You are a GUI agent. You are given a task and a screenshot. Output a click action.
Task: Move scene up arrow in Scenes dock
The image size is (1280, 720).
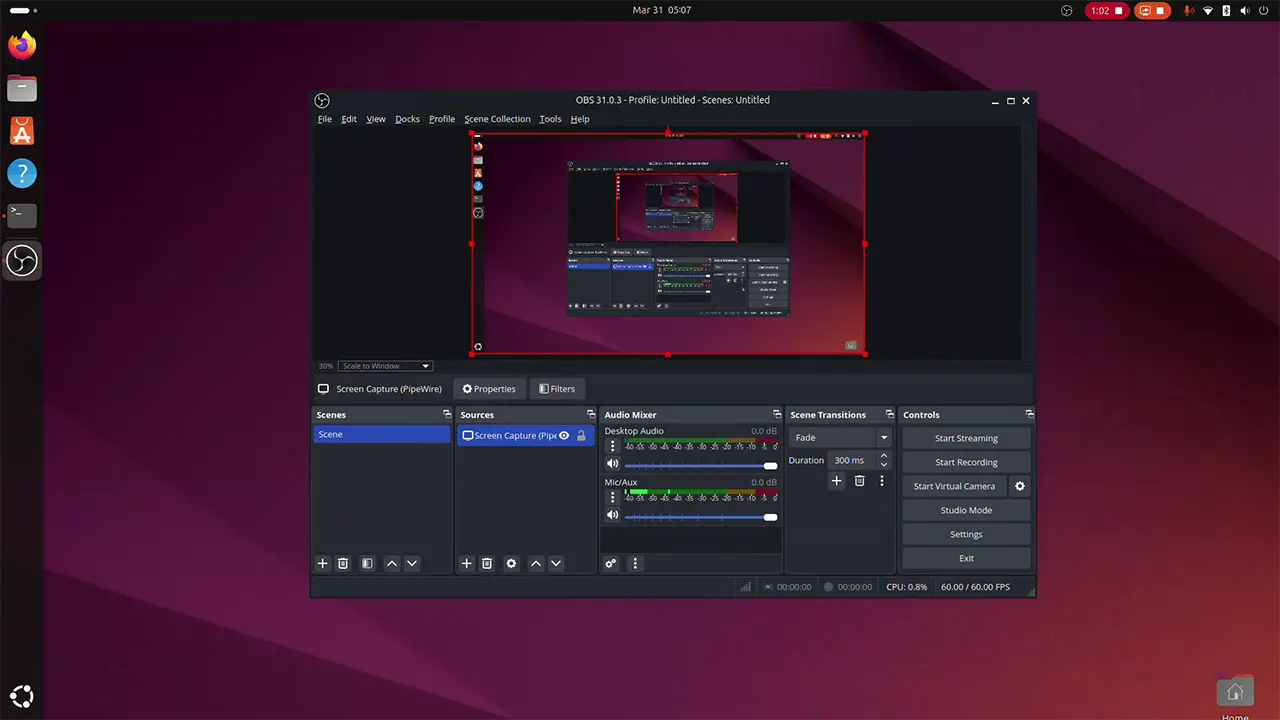[392, 564]
